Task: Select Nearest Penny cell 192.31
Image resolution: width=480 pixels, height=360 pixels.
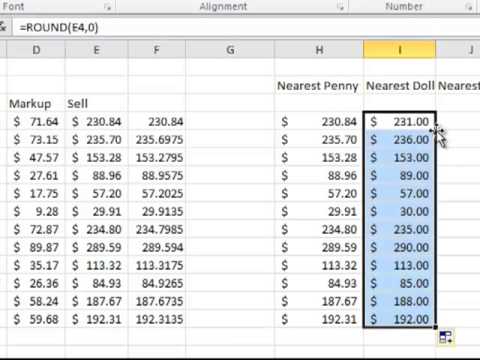Action: pos(319,320)
